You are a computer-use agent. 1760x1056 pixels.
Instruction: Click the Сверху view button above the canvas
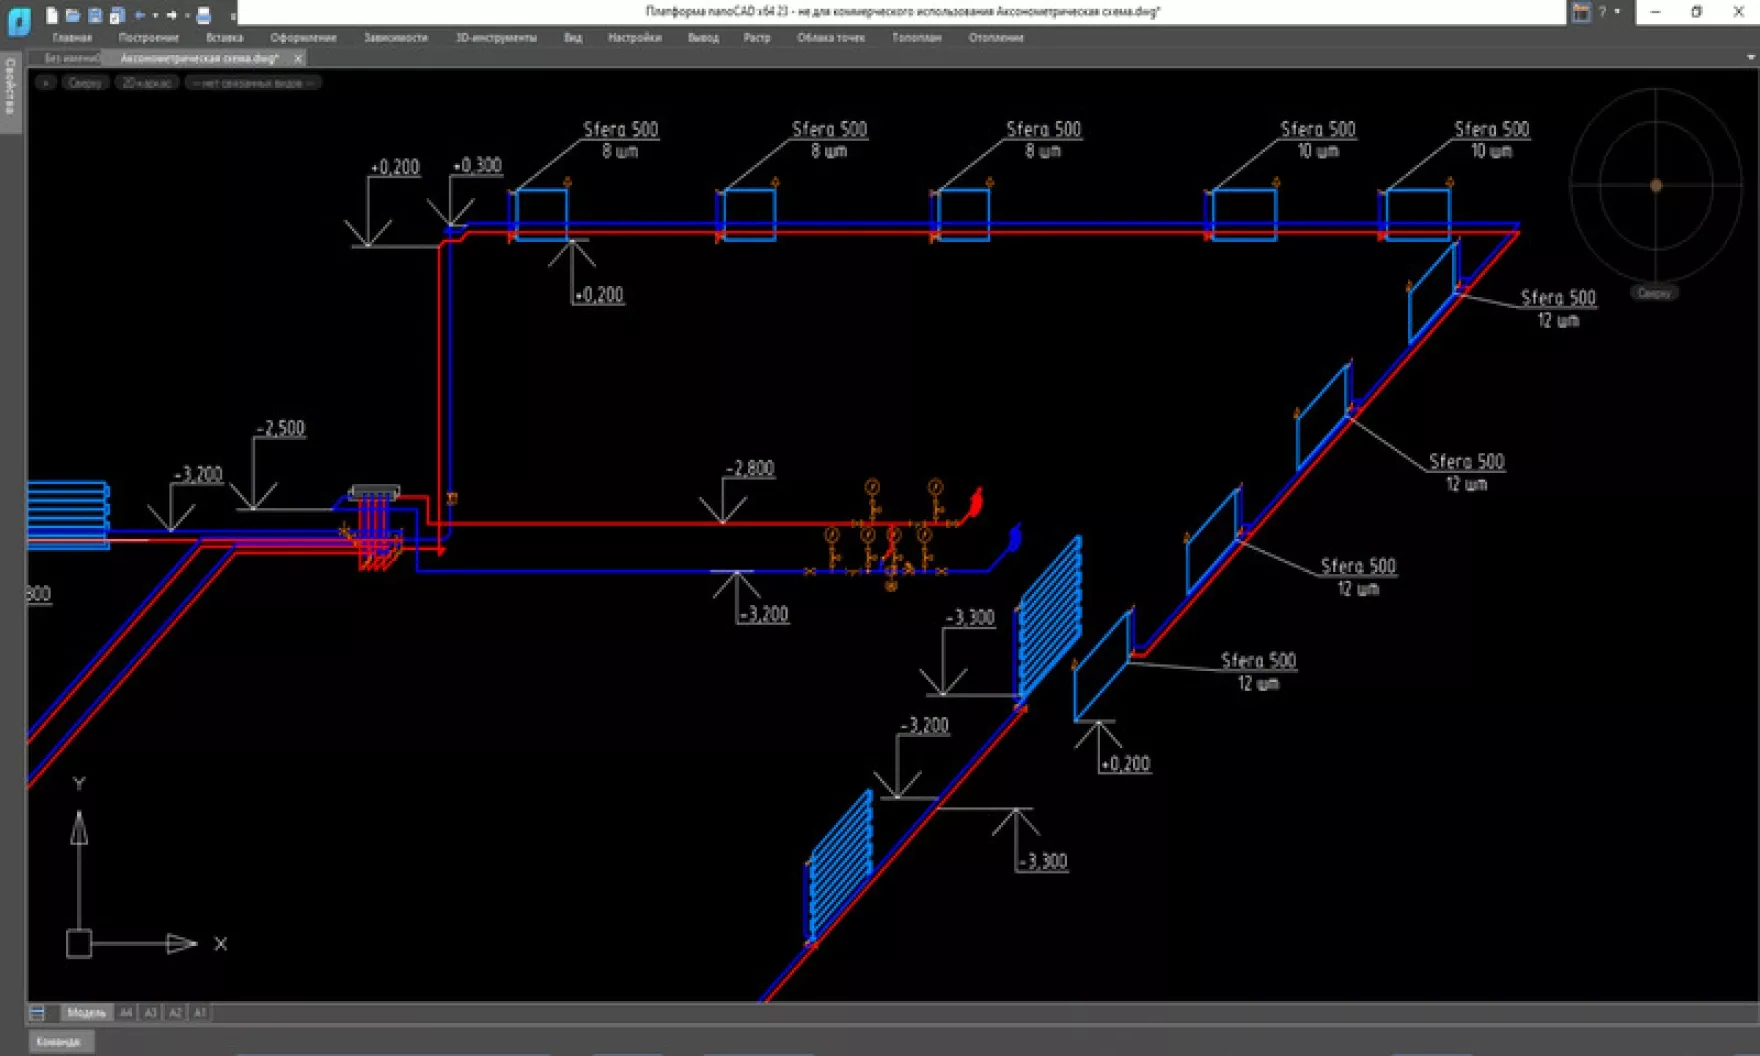pos(85,82)
